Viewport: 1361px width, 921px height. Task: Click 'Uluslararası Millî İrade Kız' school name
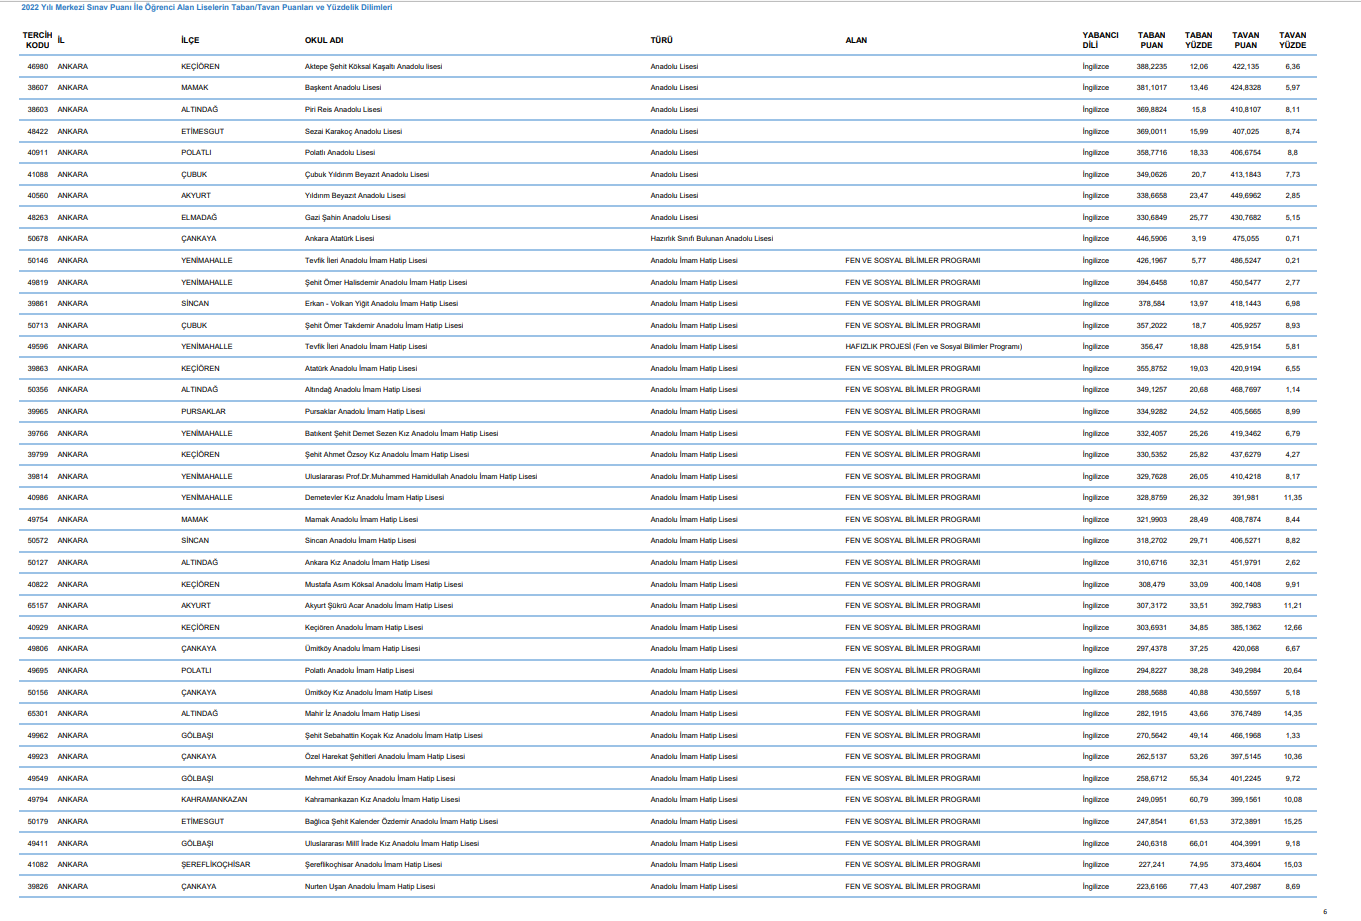coord(392,844)
